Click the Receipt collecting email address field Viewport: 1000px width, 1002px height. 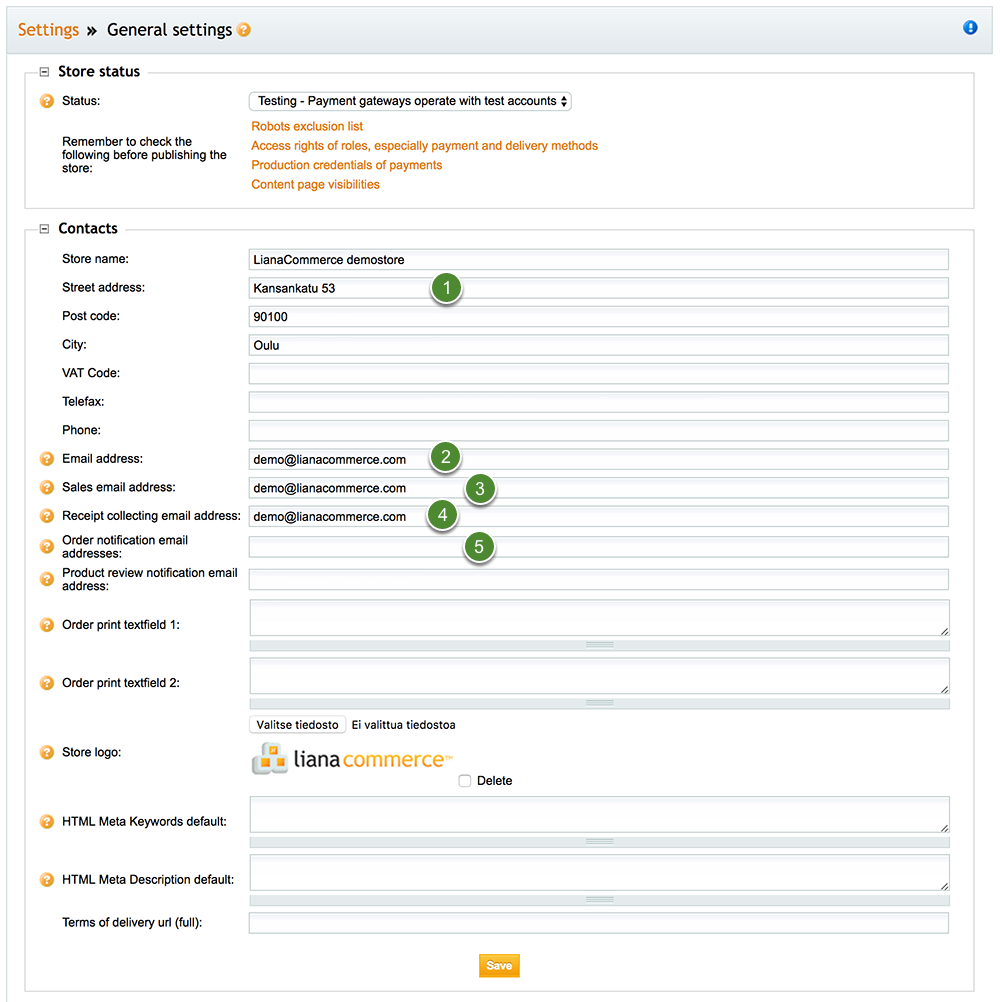point(599,516)
